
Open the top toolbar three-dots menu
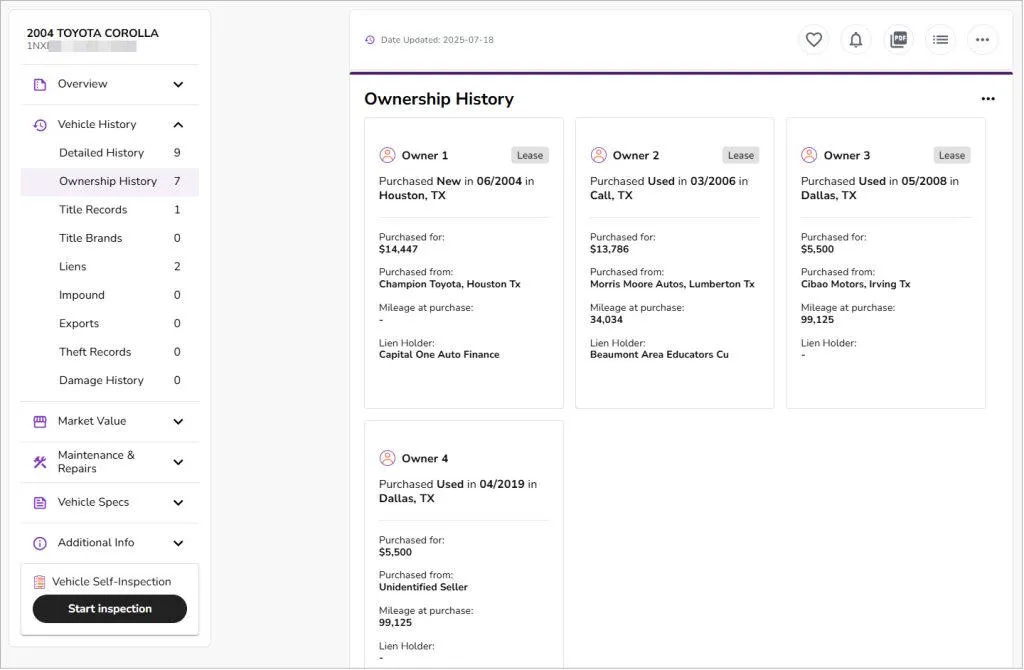click(x=982, y=40)
